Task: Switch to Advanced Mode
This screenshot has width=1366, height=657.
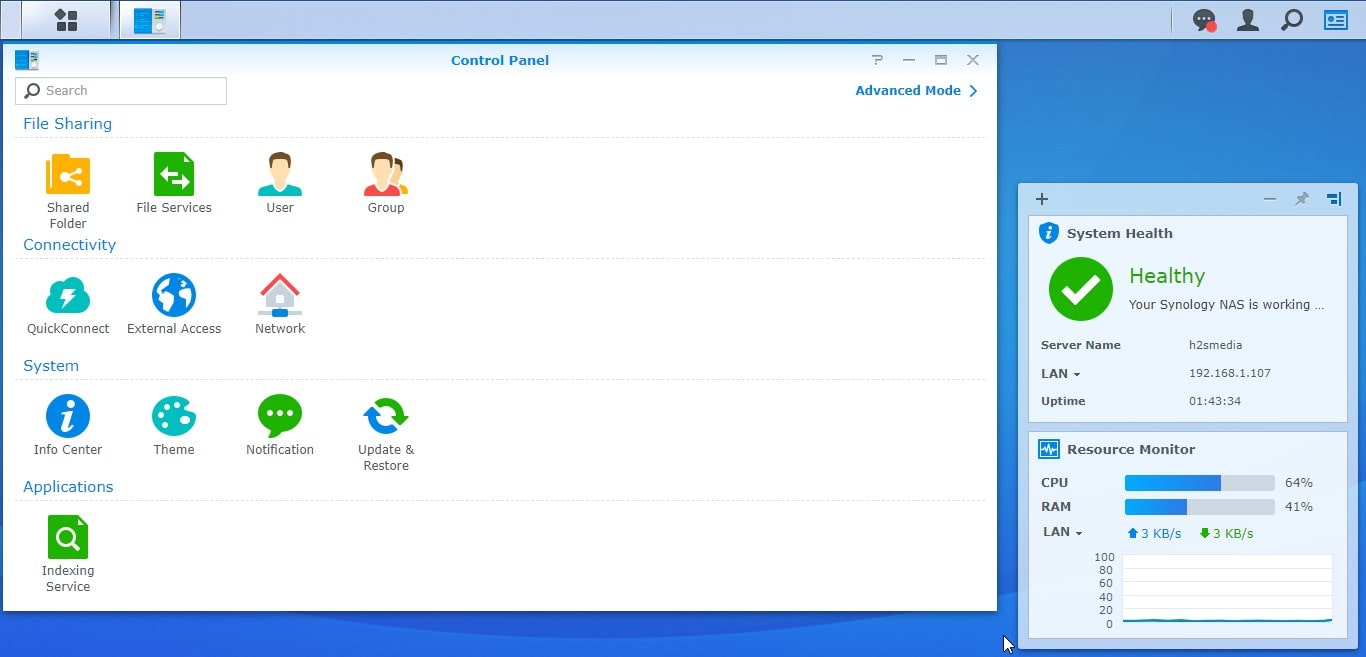Action: tap(917, 90)
